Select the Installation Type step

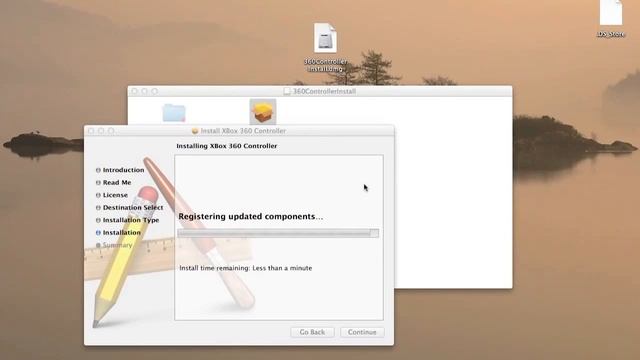coord(131,220)
